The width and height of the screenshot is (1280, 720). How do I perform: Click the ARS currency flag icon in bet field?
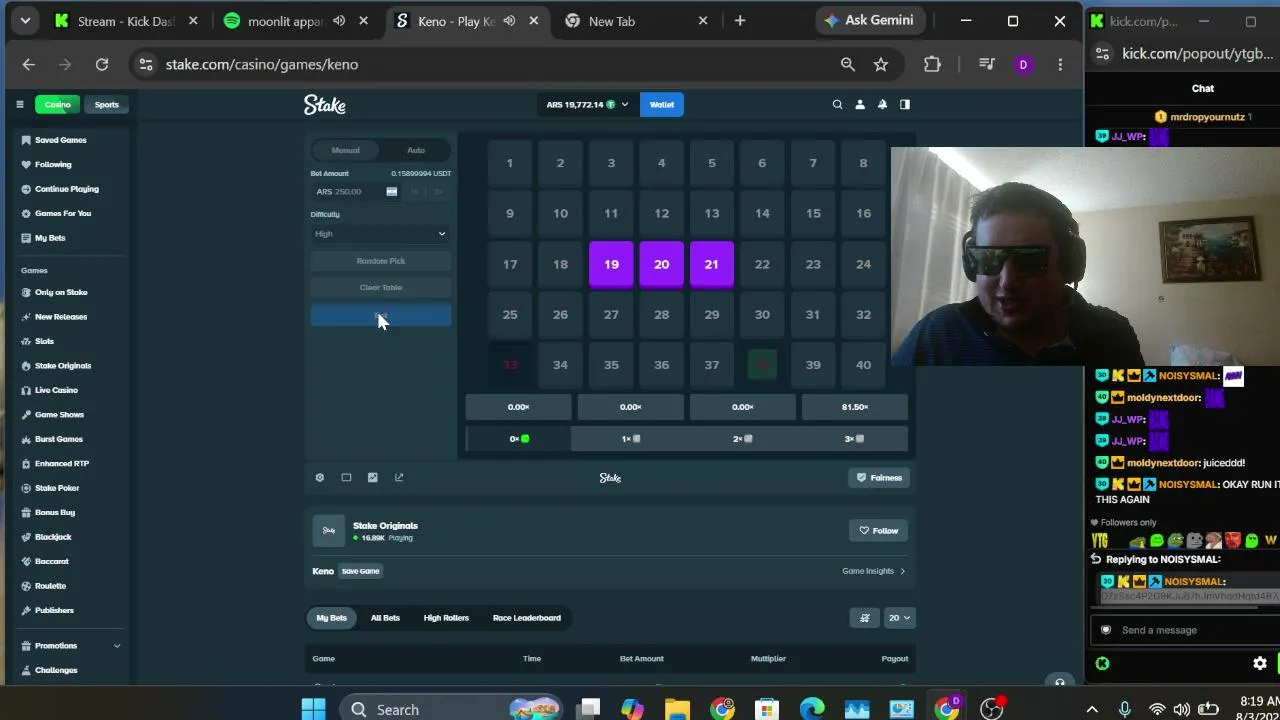click(392, 192)
